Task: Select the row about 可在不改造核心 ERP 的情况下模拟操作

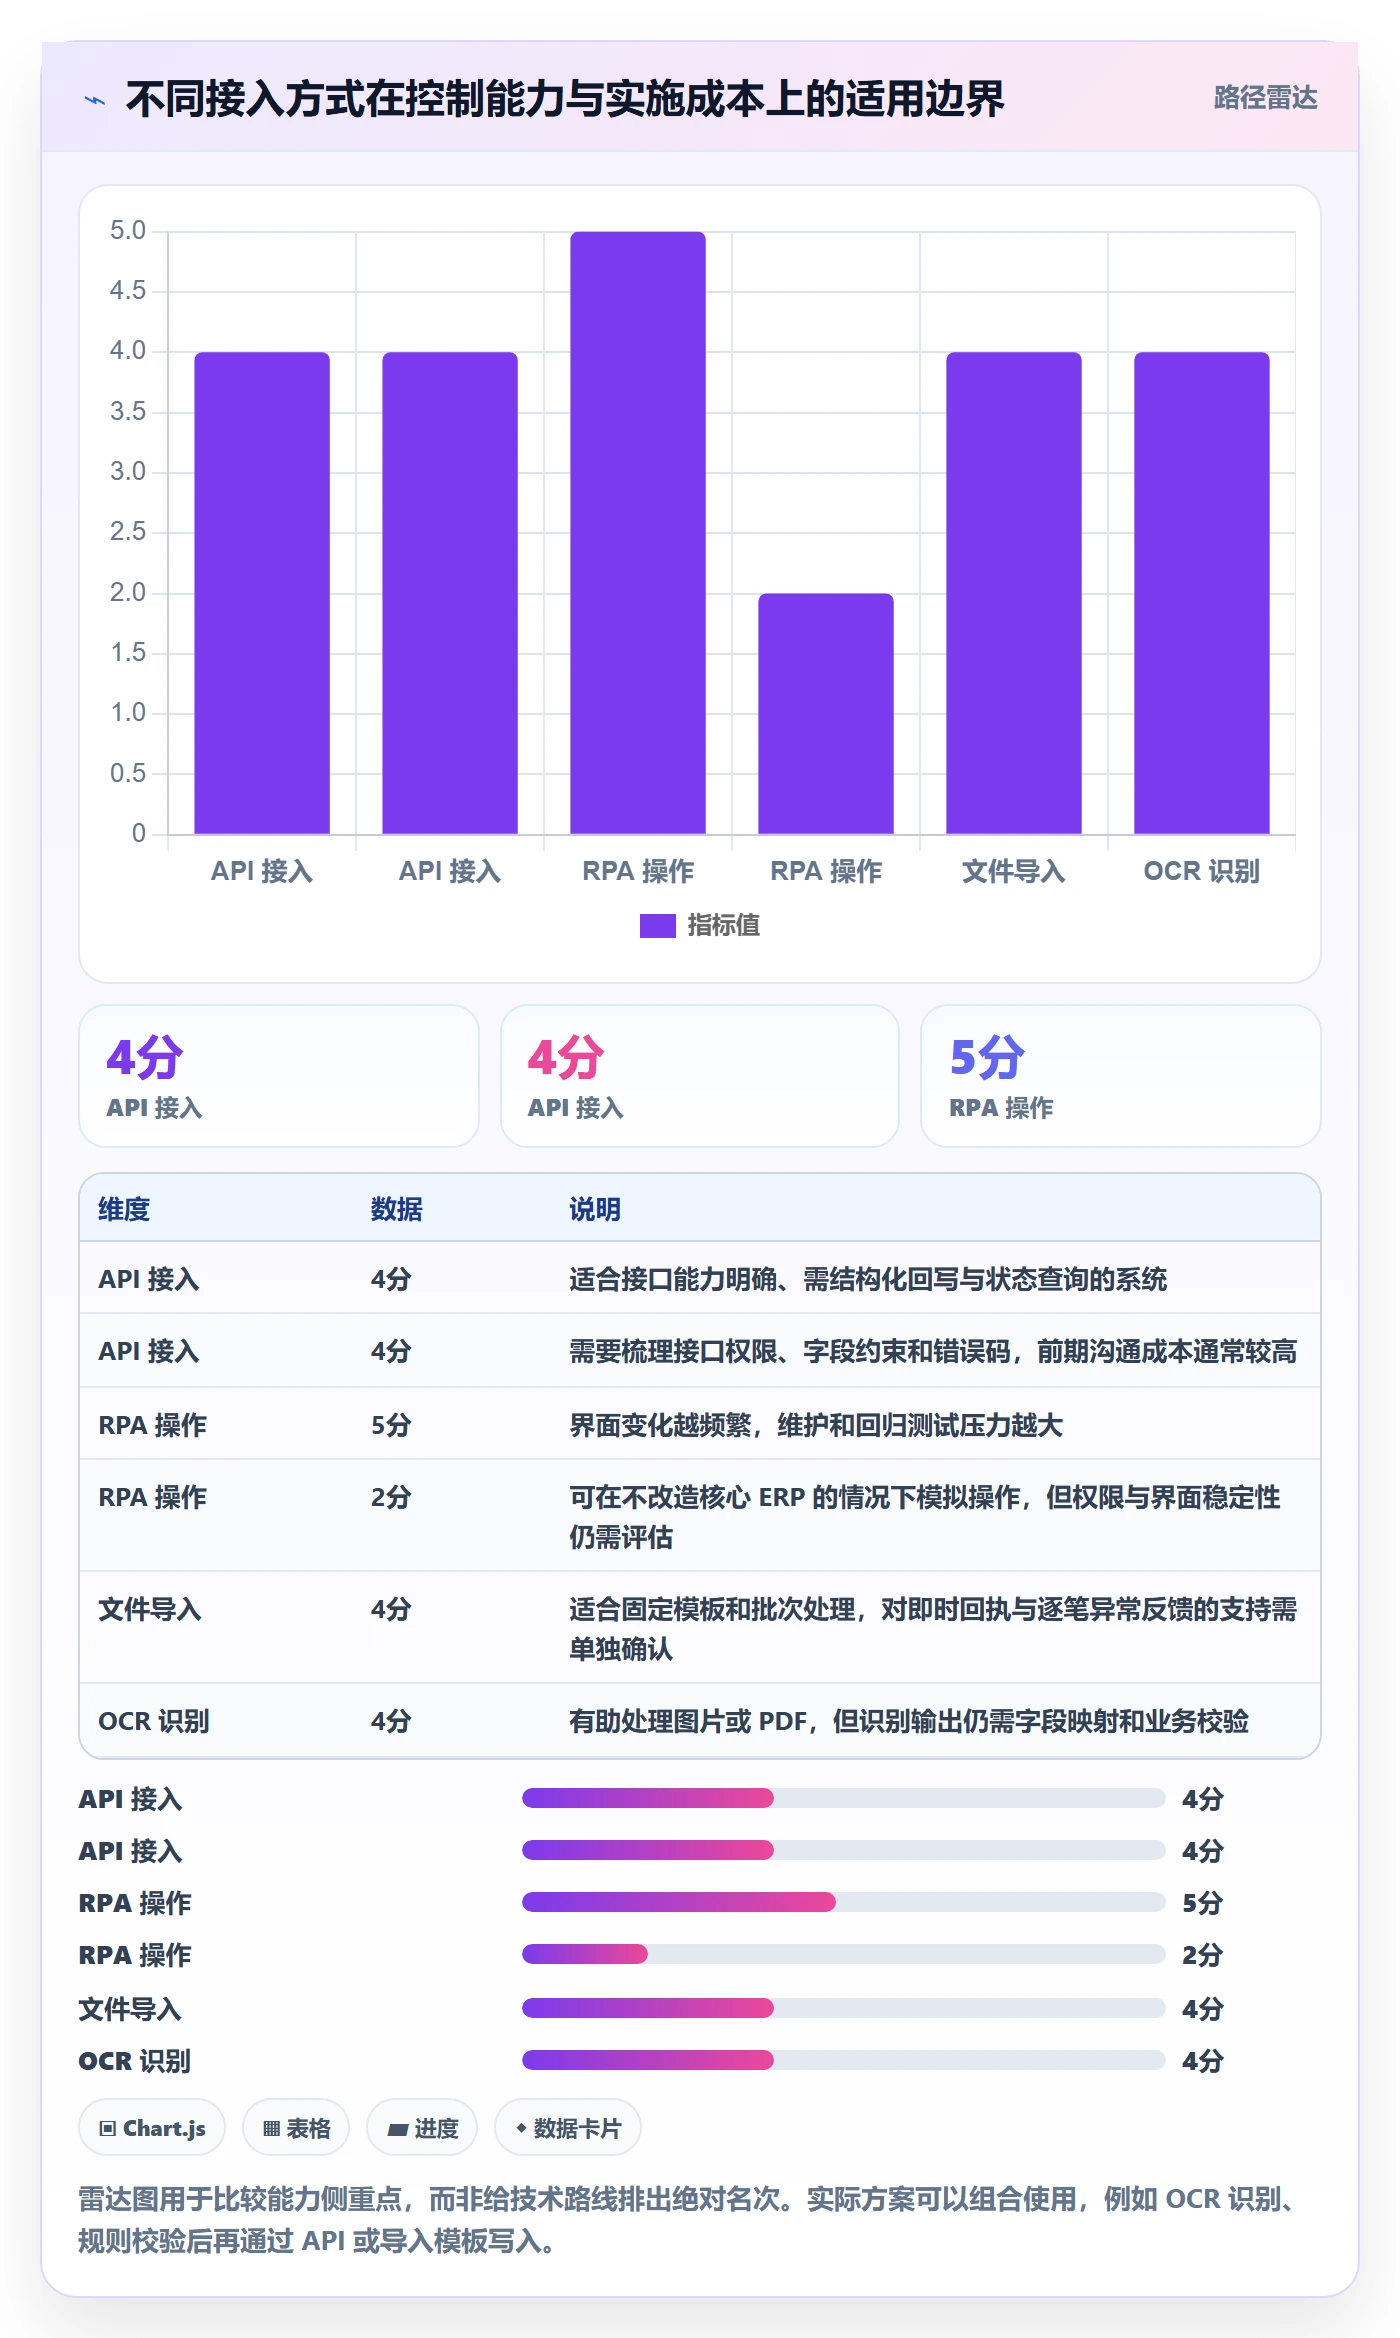Action: [700, 1516]
